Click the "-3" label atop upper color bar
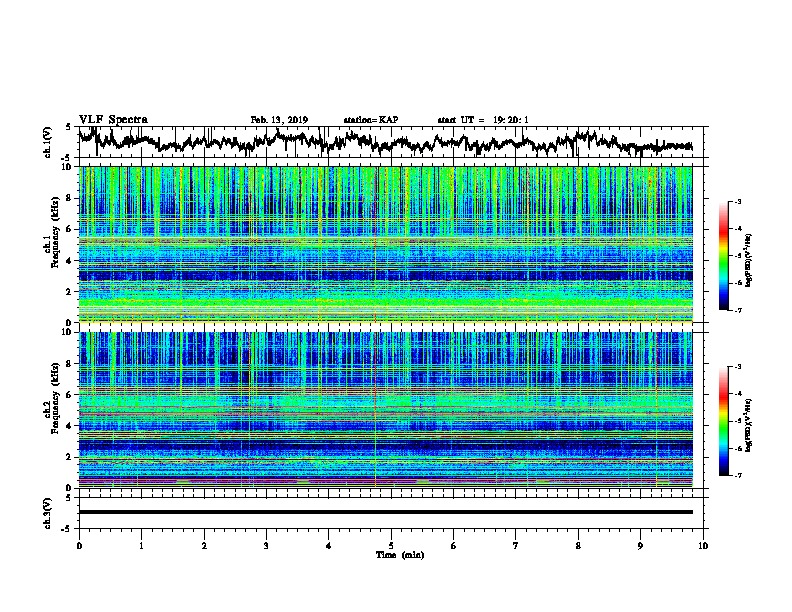This screenshot has width=792, height=612. (x=737, y=202)
